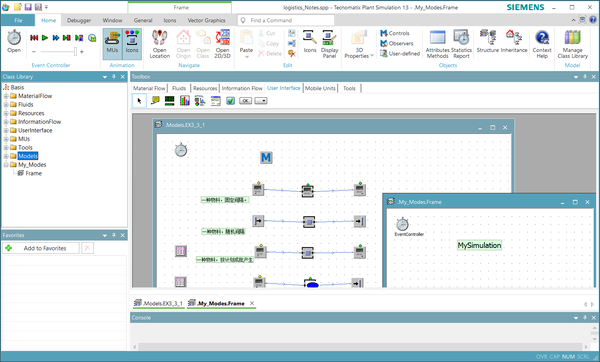Select the Comment object in Toolbox
The width and height of the screenshot is (600, 362).
point(155,101)
